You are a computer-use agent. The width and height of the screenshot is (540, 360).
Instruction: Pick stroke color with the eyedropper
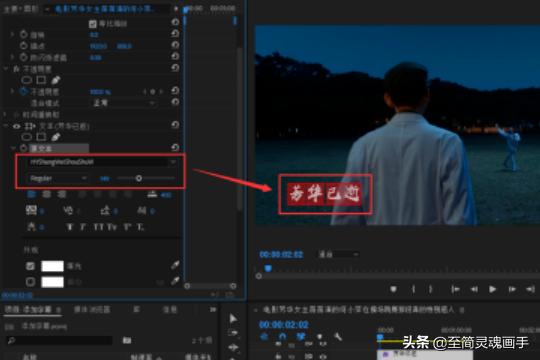tap(175, 281)
